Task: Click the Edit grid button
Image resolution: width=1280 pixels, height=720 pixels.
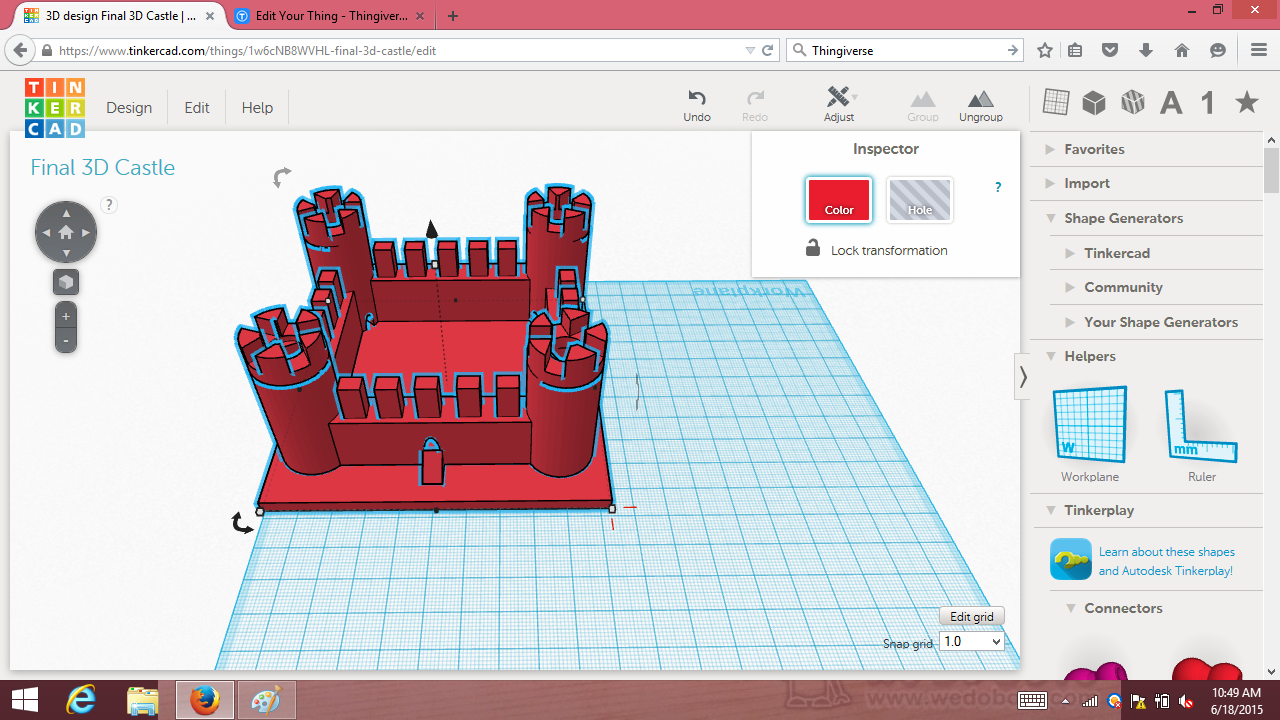Action: [x=972, y=617]
